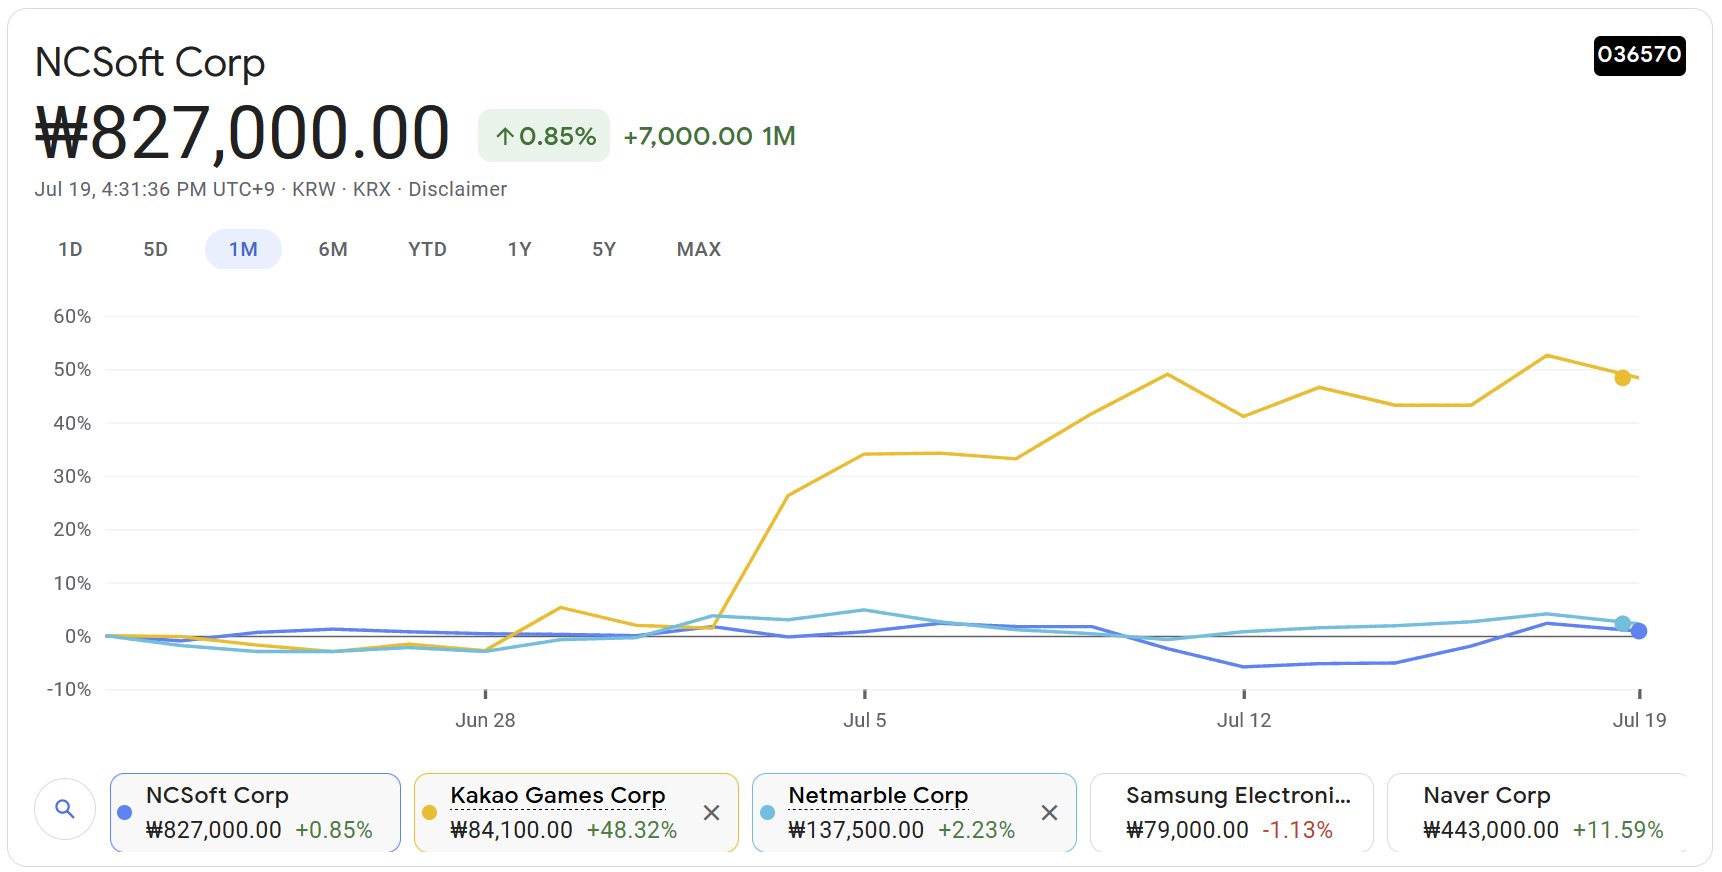
Task: Show the 1Y chart range
Action: coord(519,249)
